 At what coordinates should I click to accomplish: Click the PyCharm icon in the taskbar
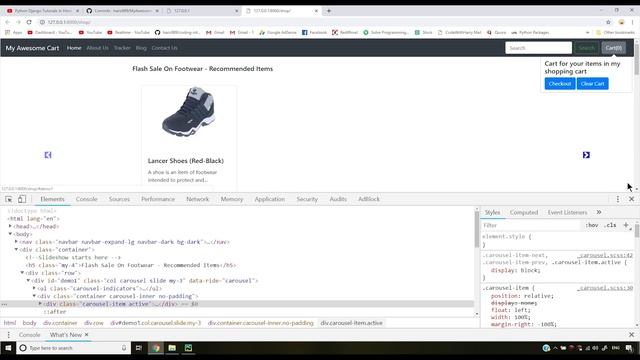tap(188, 348)
